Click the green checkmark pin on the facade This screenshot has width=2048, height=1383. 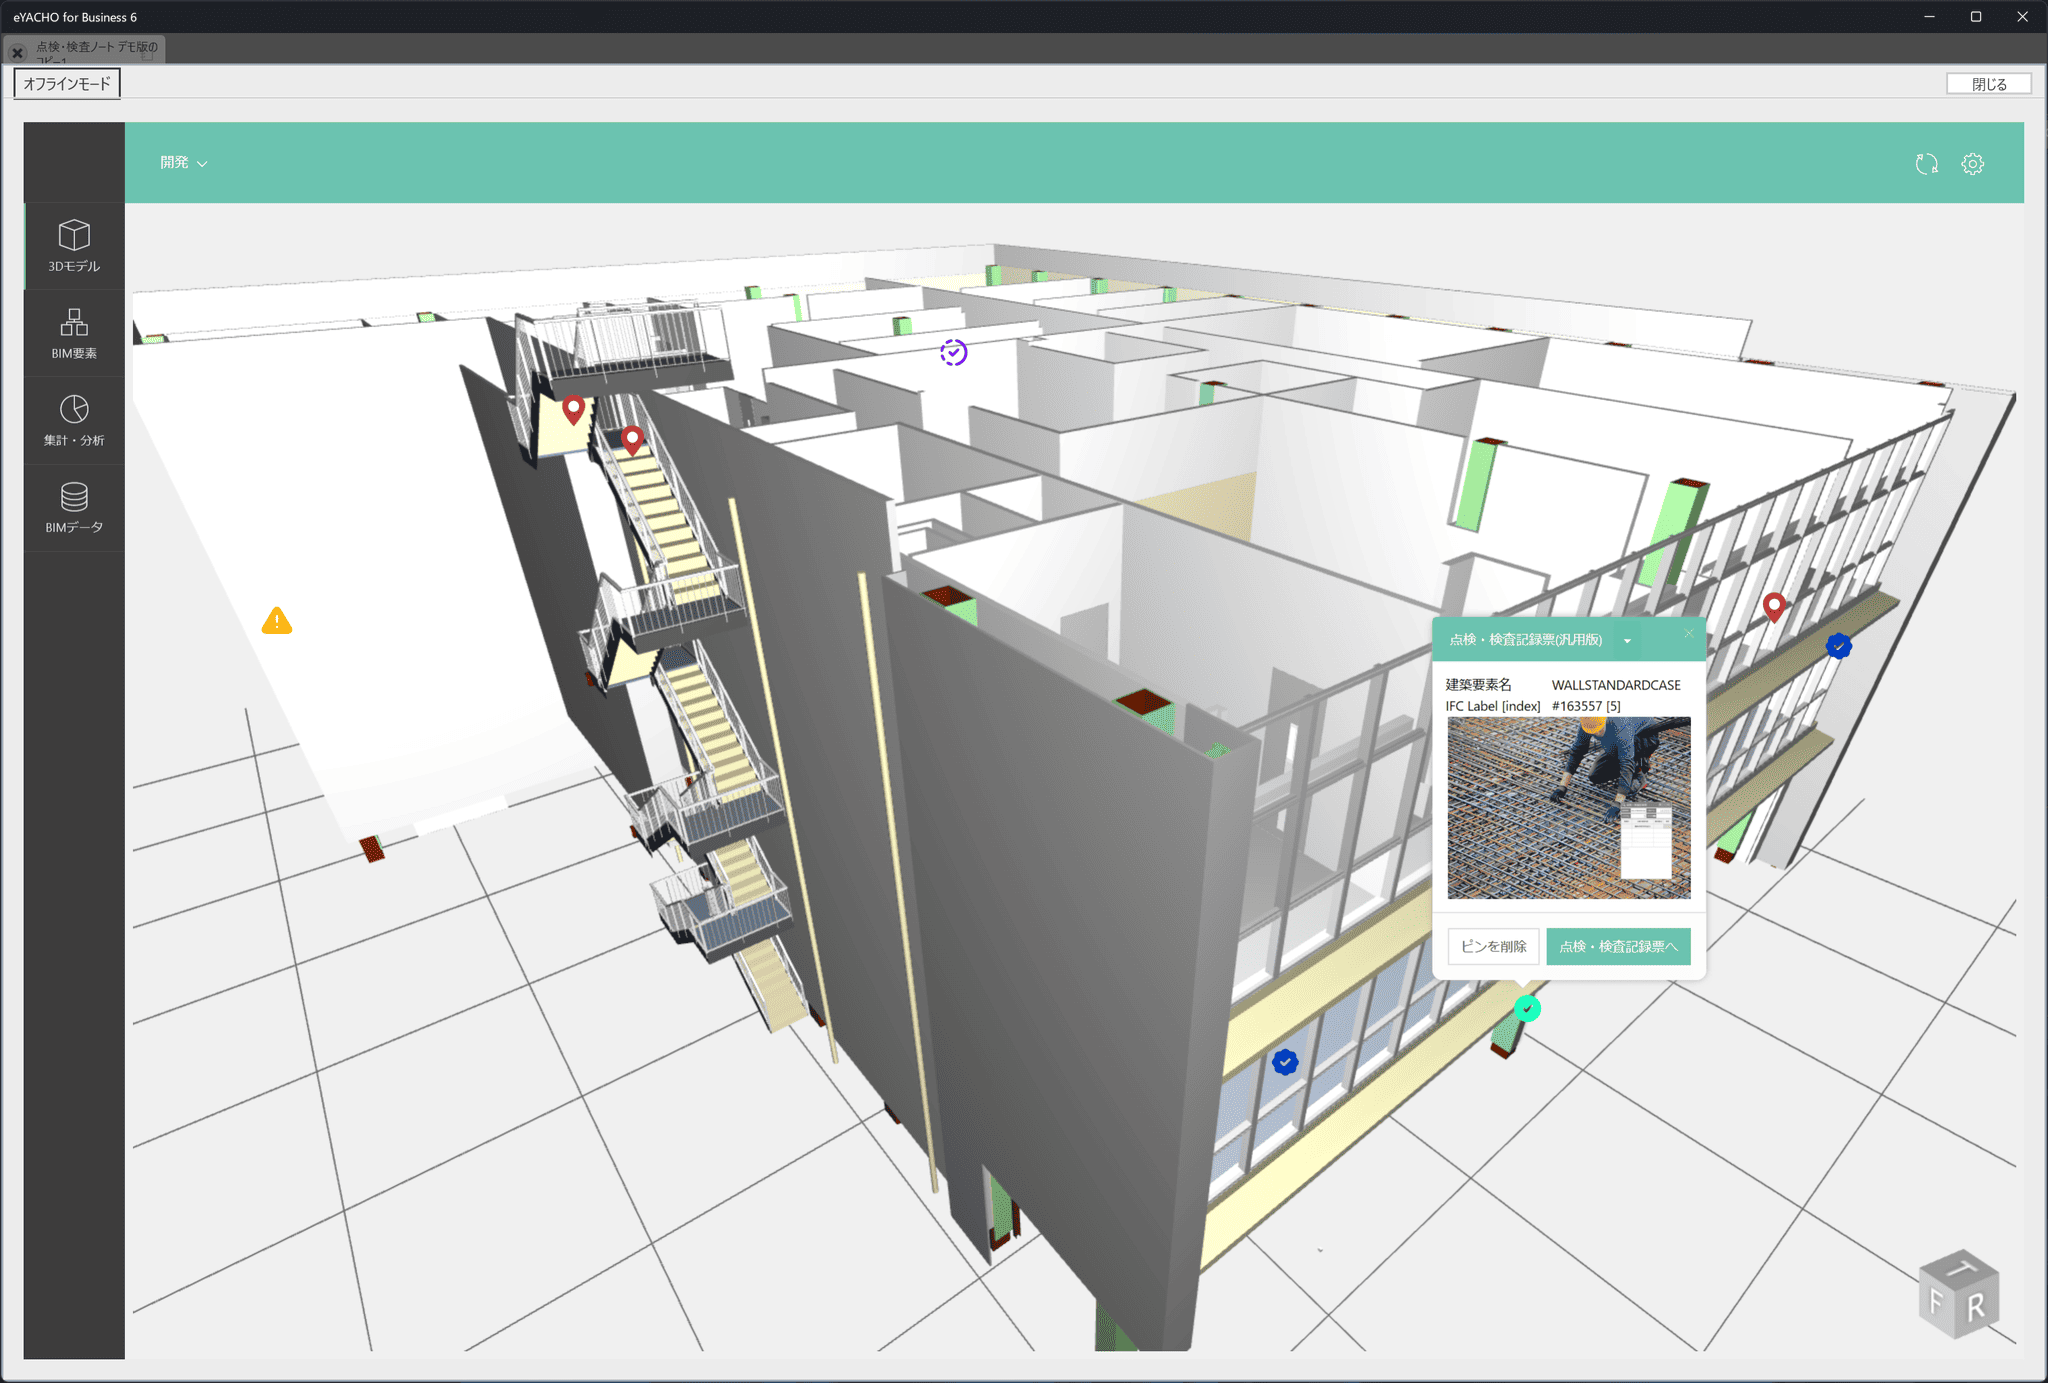coord(1527,1008)
